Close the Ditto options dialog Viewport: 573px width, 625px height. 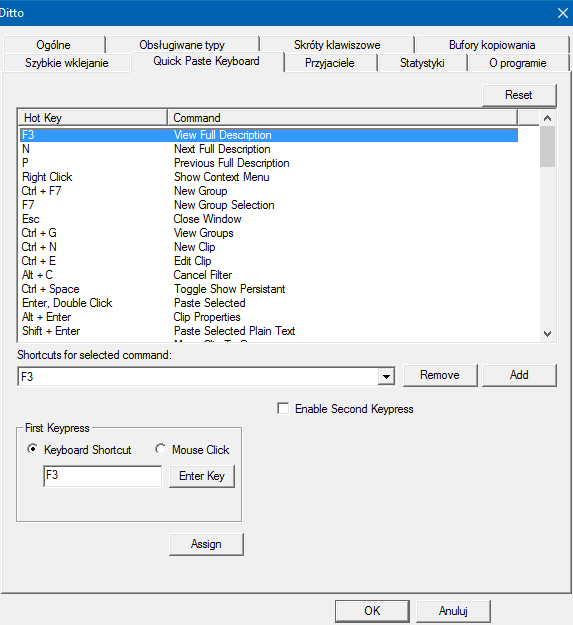(x=563, y=13)
